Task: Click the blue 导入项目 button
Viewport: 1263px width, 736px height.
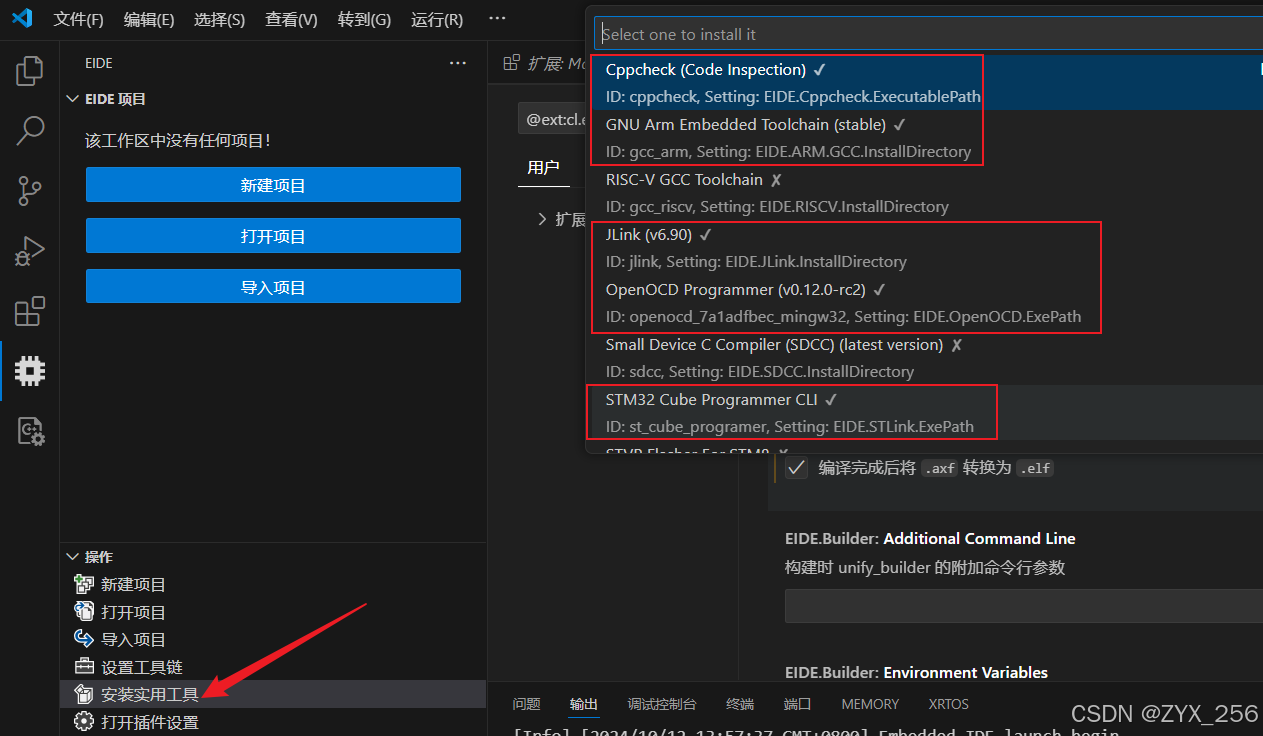Action: (273, 287)
